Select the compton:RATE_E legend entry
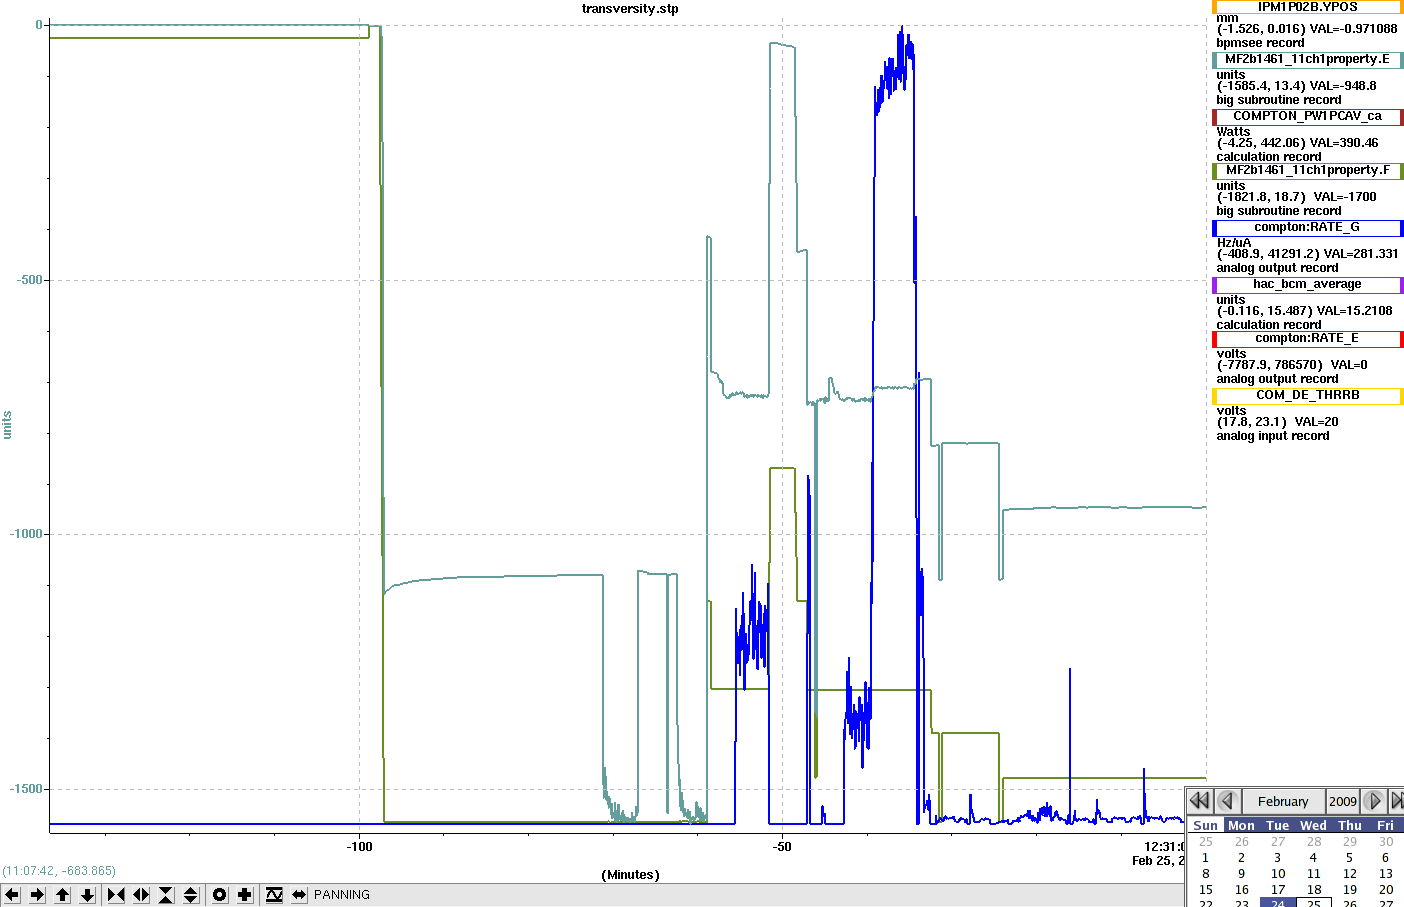This screenshot has height=907, width=1404. [x=1307, y=338]
